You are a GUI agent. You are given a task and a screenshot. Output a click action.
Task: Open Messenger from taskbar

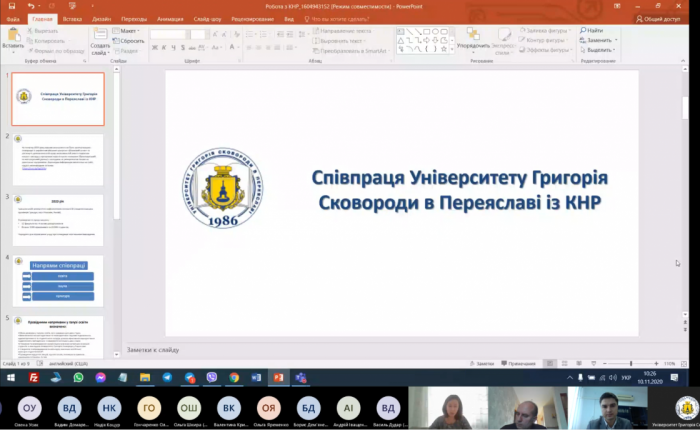click(x=100, y=378)
